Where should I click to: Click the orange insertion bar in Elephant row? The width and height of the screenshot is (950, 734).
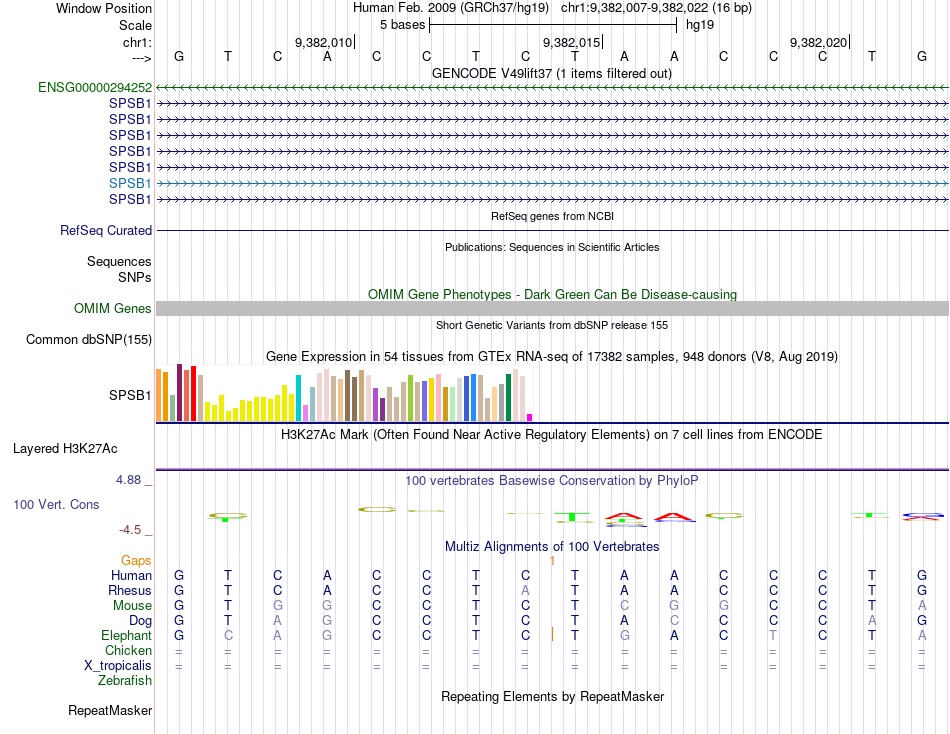point(552,635)
